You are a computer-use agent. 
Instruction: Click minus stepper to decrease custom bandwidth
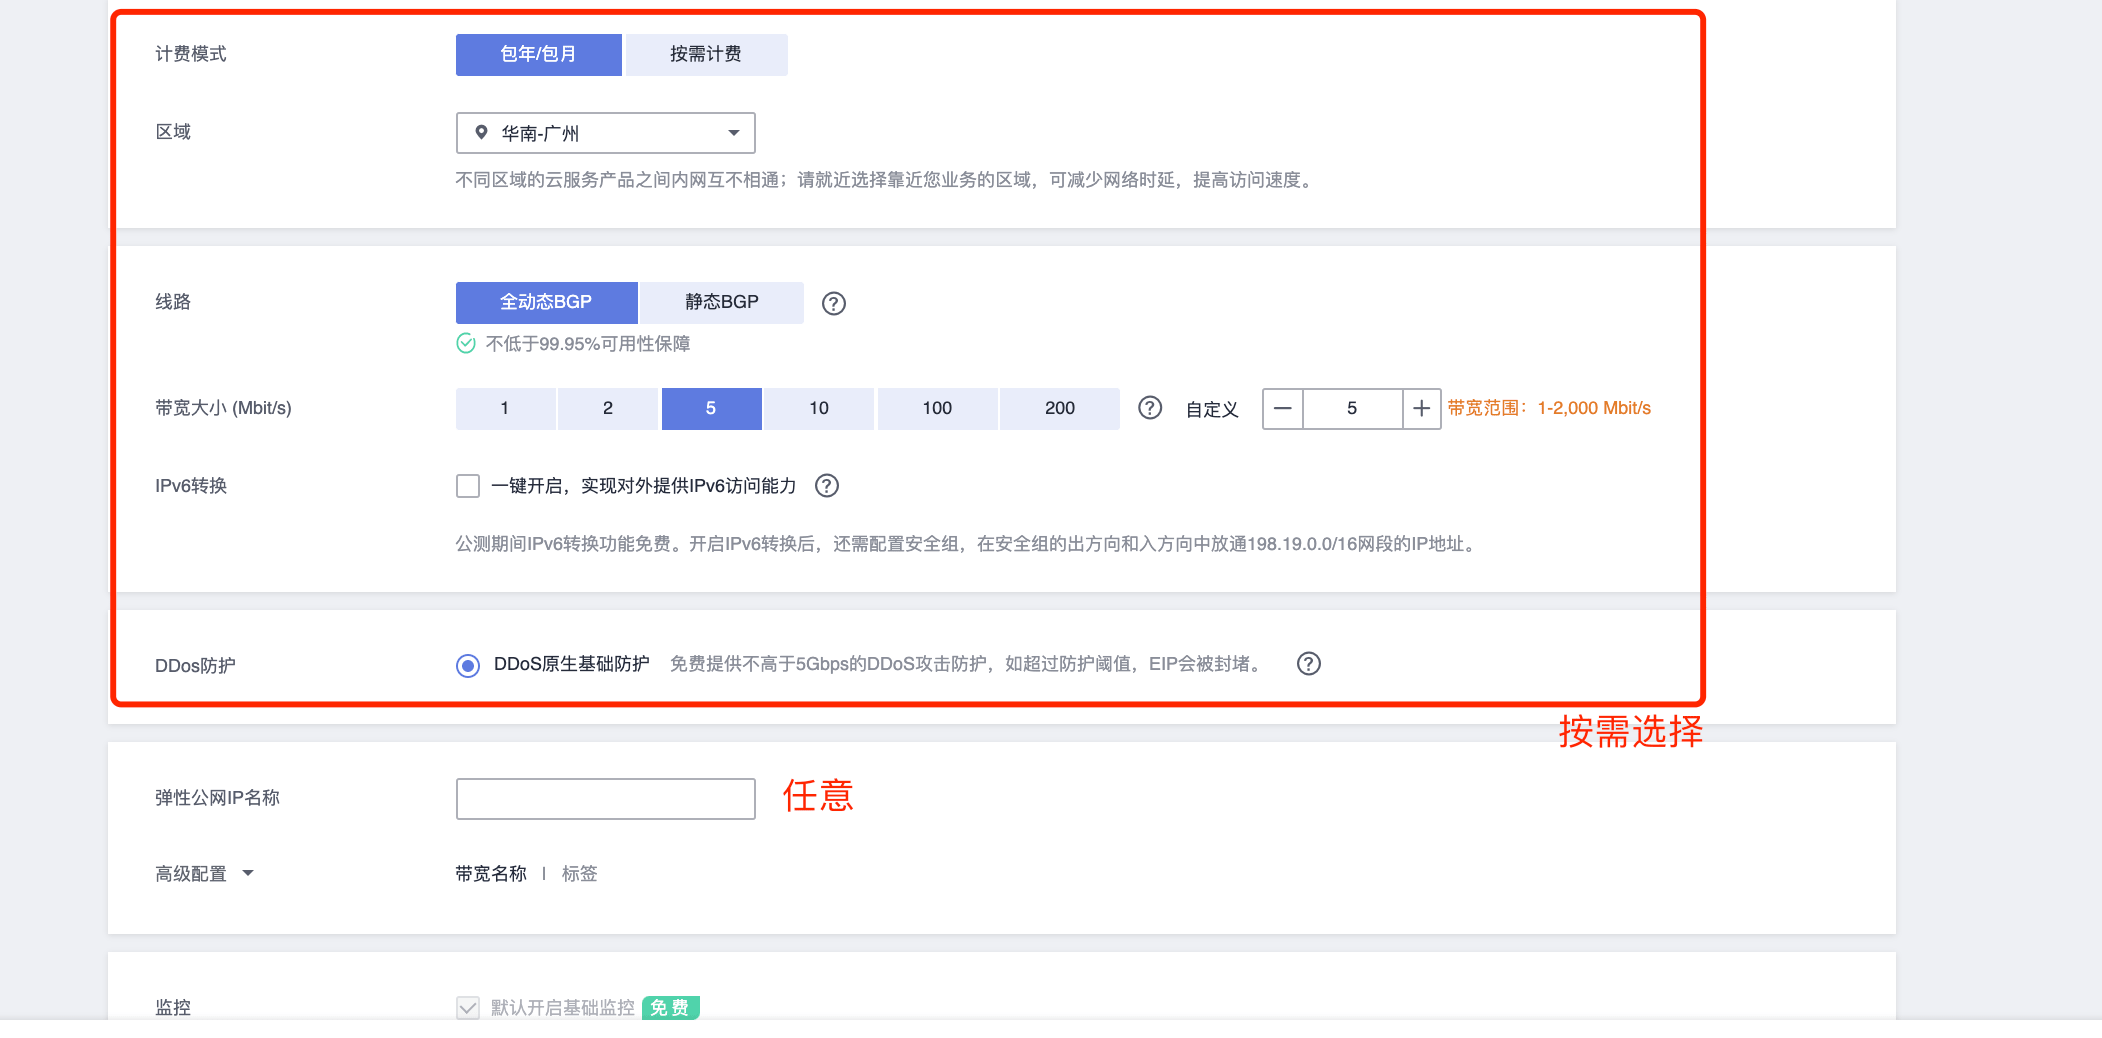pyautogui.click(x=1283, y=409)
